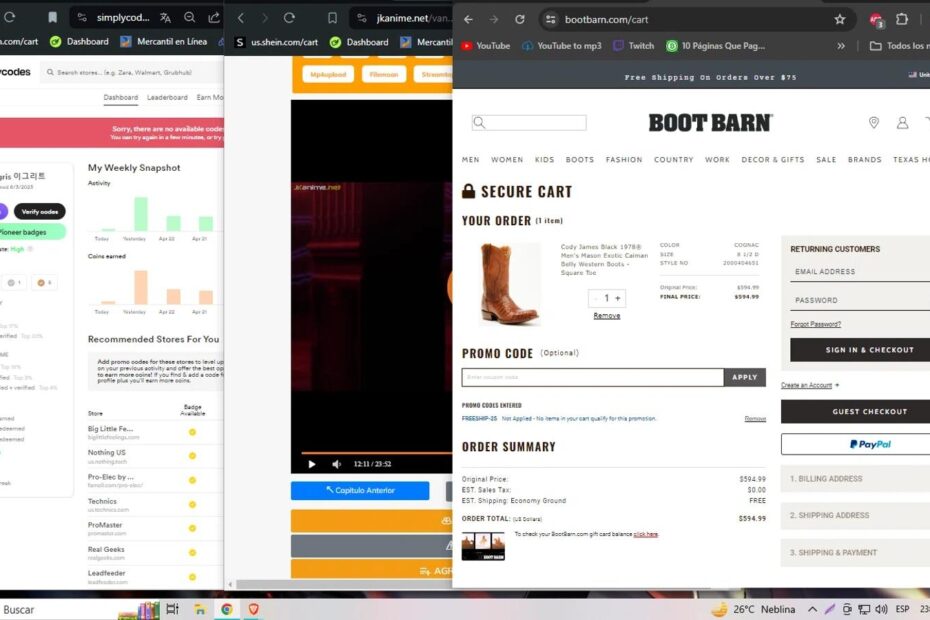The height and width of the screenshot is (620, 930).
Task: Remove the boots from the cart
Action: (607, 316)
